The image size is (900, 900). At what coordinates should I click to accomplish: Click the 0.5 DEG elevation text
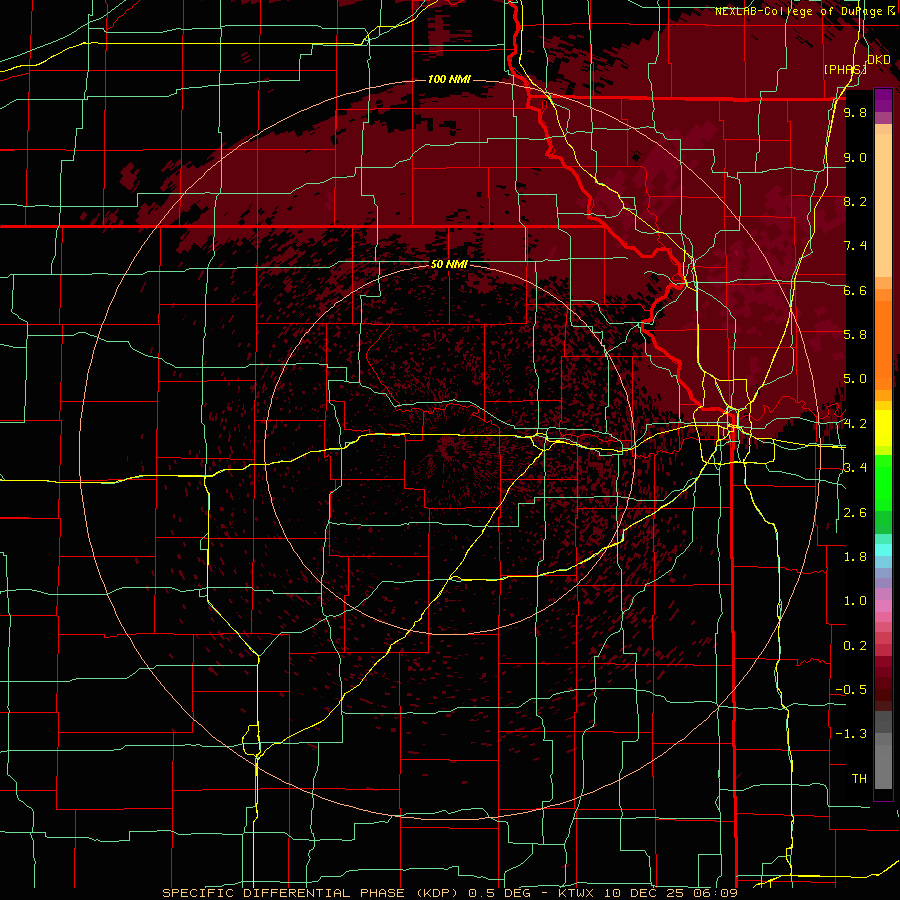(499, 893)
